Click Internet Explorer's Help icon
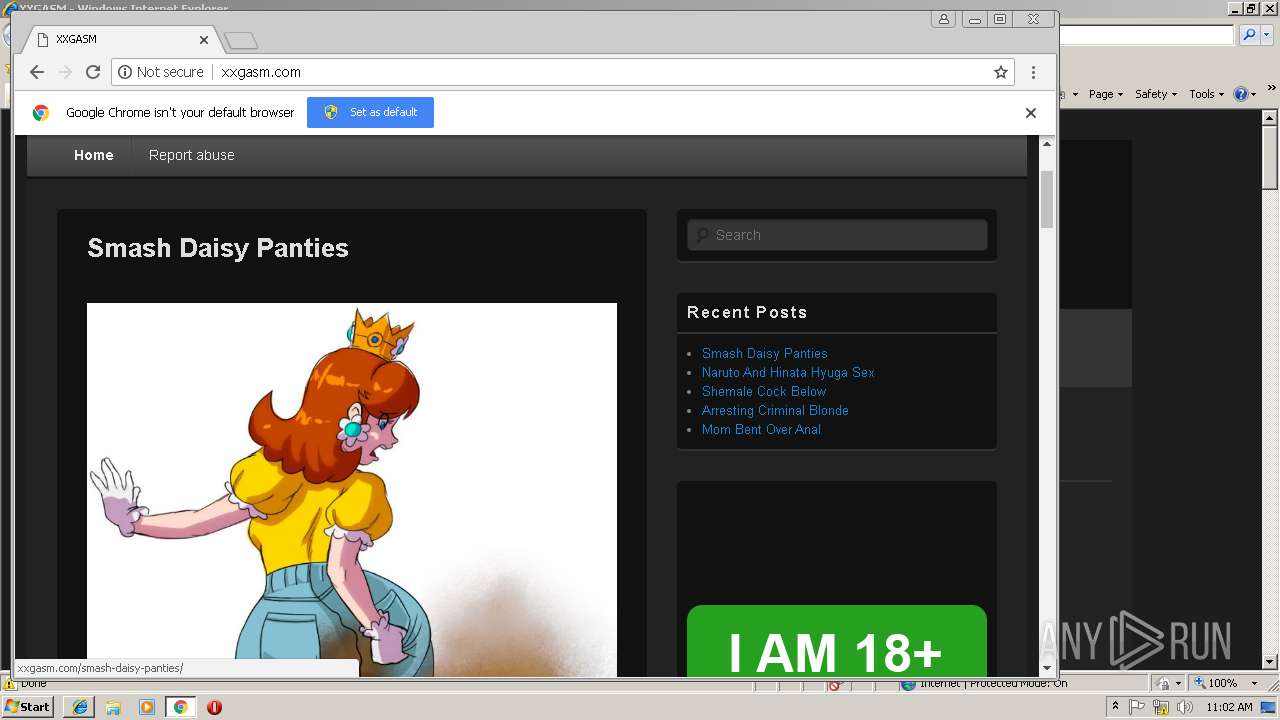Image resolution: width=1280 pixels, height=720 pixels. (x=1240, y=94)
